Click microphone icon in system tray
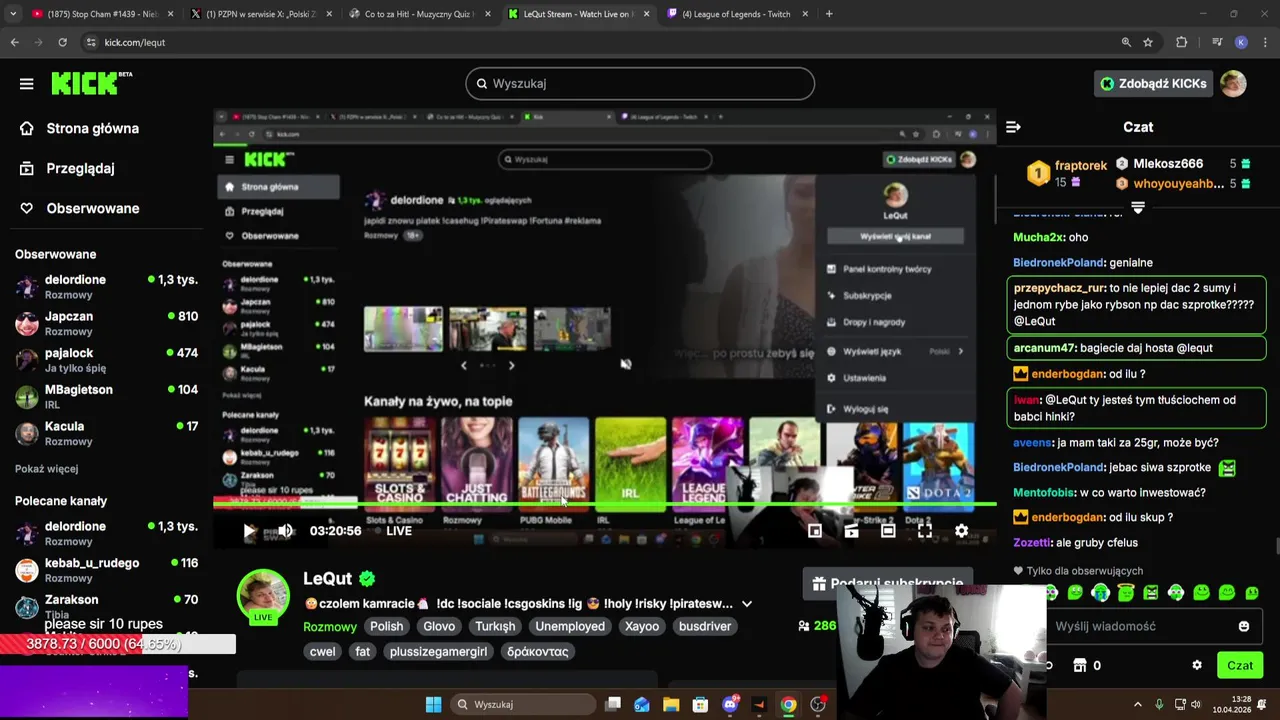Screen dimensions: 1280x720 click(x=1159, y=704)
